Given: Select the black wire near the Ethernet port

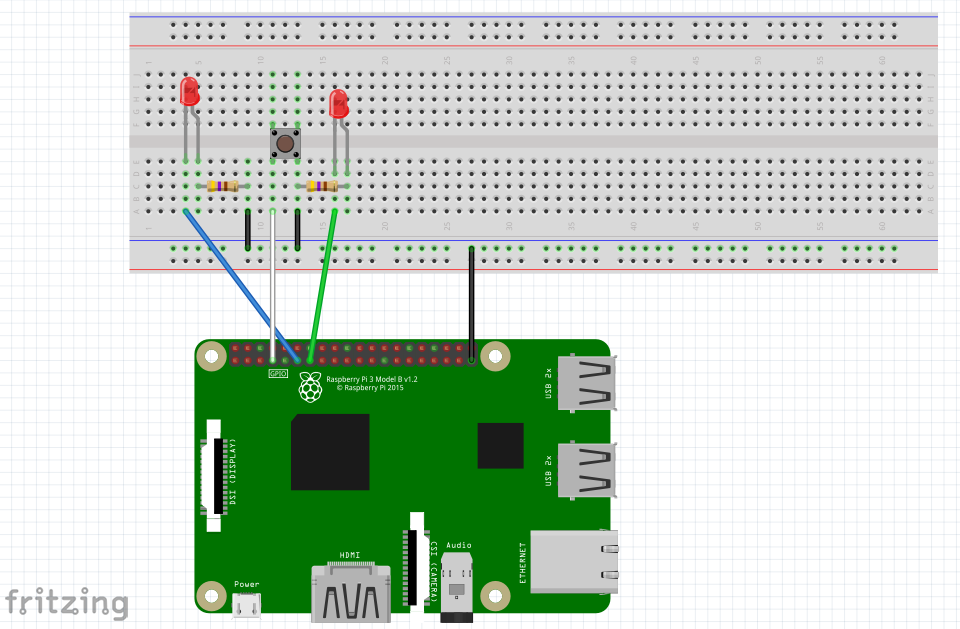Looking at the screenshot, I should point(470,300).
